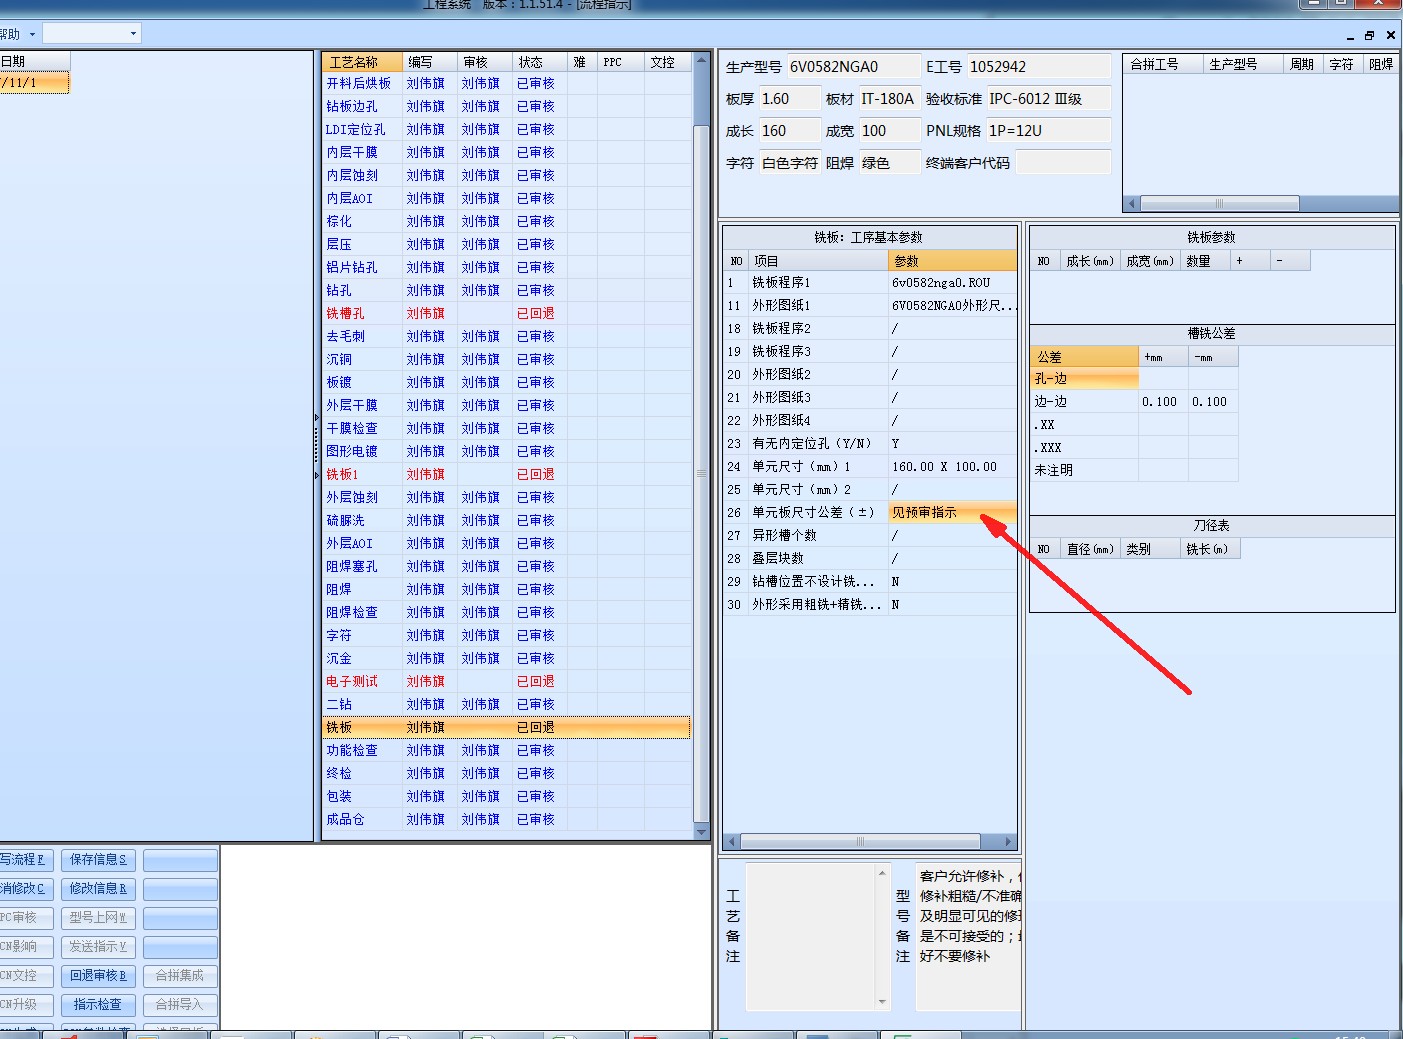Screen dimensions: 1403x1039
Task: Click the 保存信息S button
Action: pyautogui.click(x=98, y=860)
